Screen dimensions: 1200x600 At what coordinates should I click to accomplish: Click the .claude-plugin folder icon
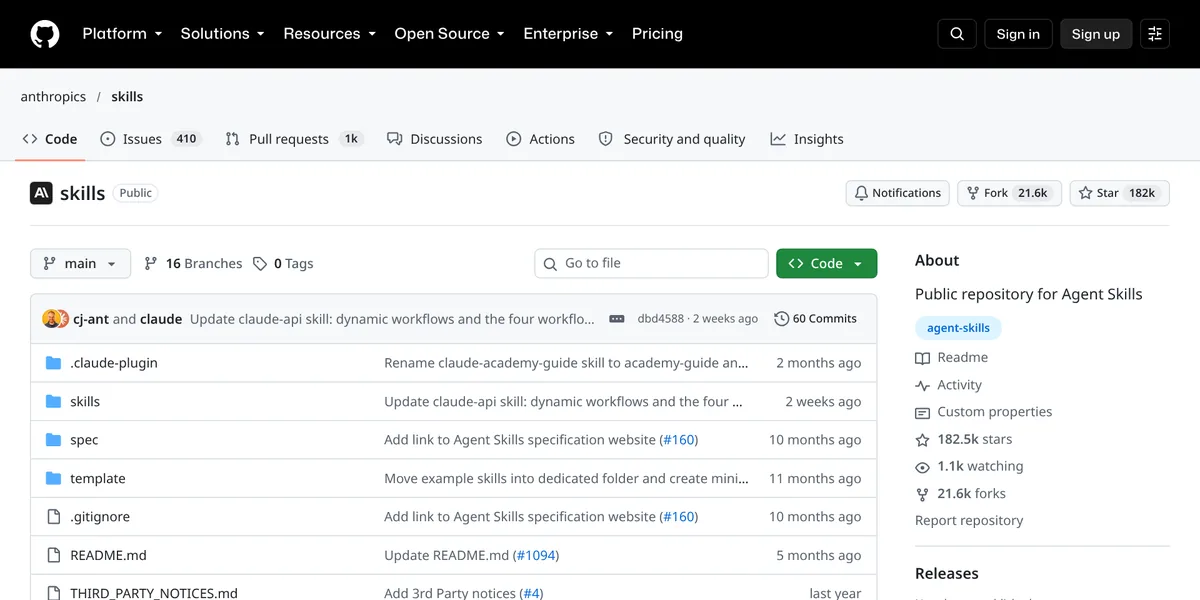click(x=54, y=363)
